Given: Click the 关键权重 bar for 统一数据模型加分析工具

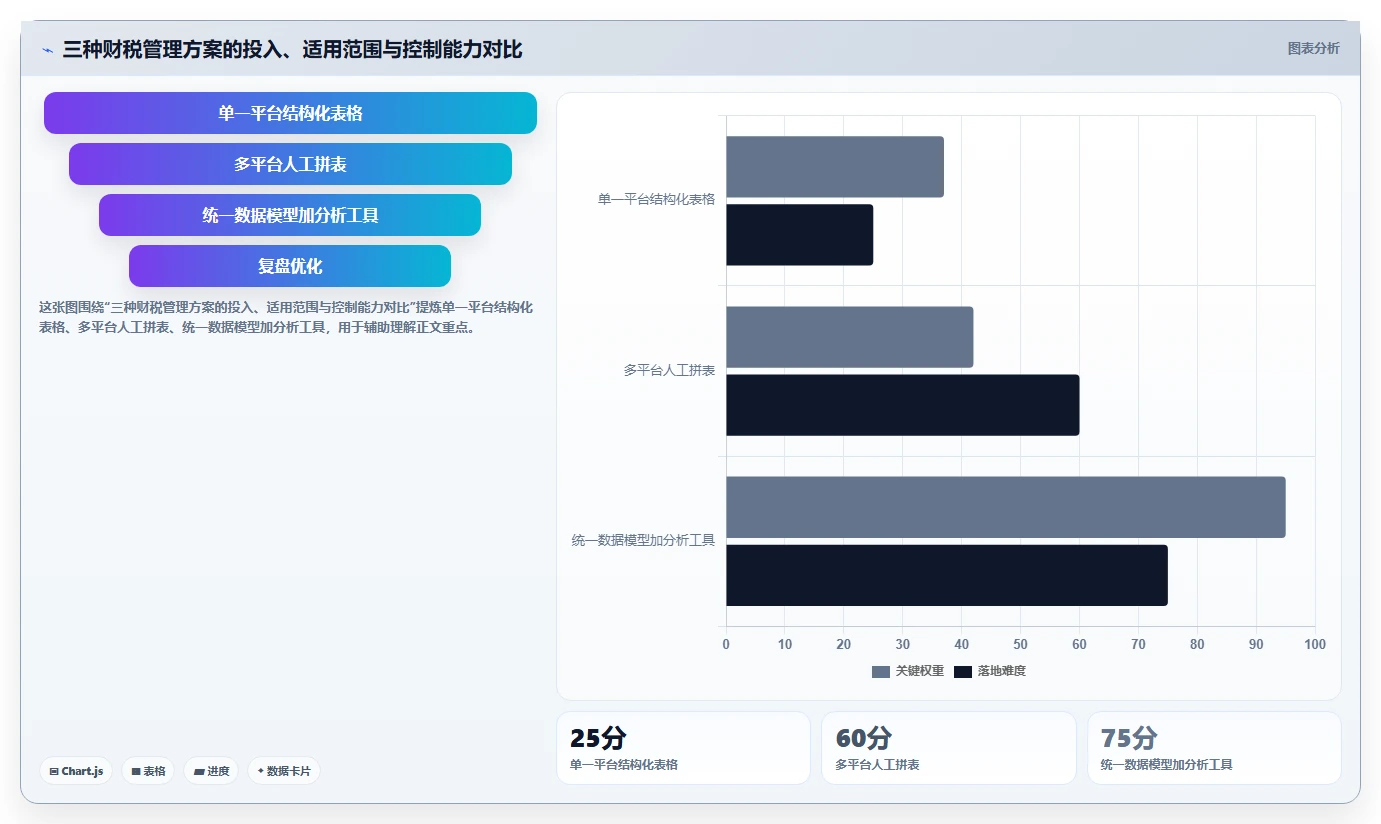Looking at the screenshot, I should (x=1006, y=507).
